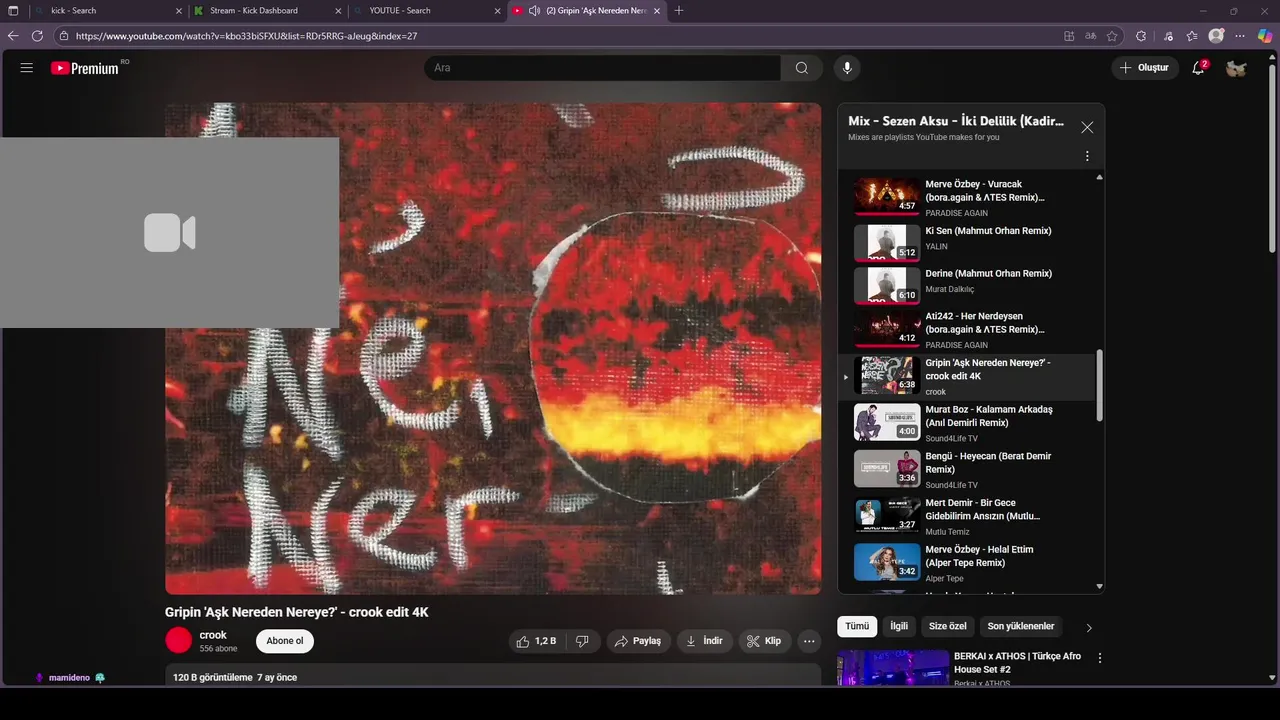This screenshot has height=720, width=1280.
Task: View site information lock icon
Action: [64, 36]
